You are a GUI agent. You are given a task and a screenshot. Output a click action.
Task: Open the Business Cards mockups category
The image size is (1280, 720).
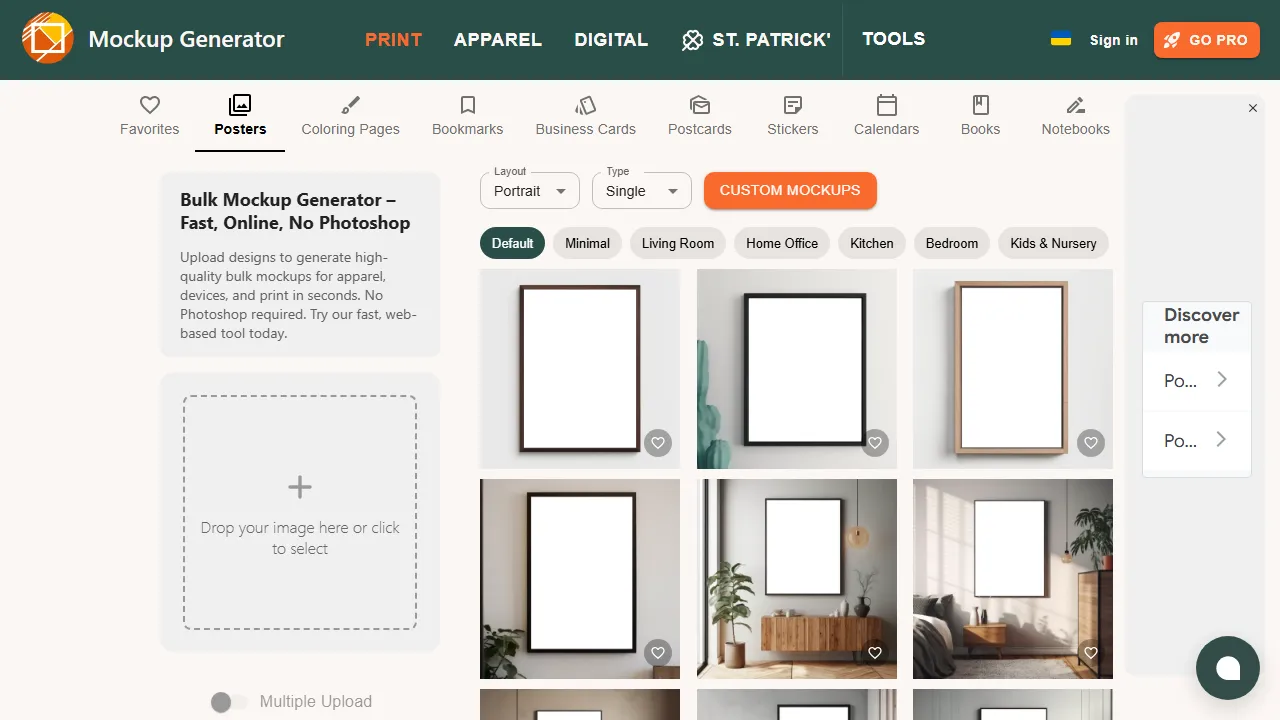[585, 114]
